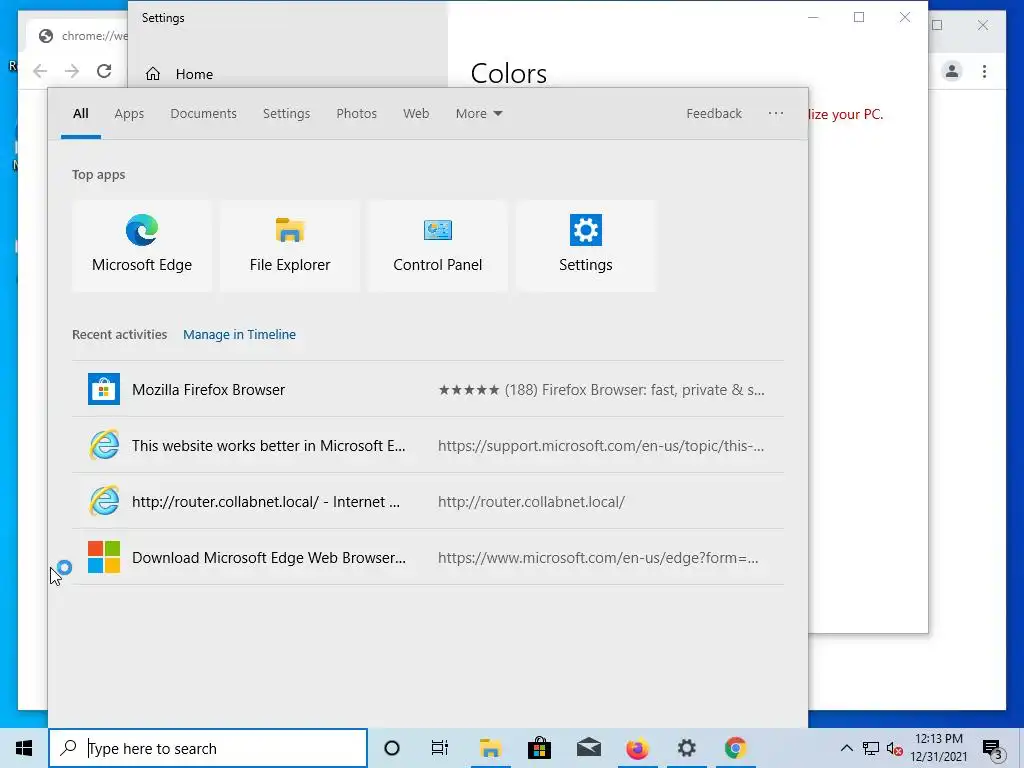The image size is (1024, 768).
Task: Click the Microsoft logo beside Download Edge
Action: click(x=104, y=557)
